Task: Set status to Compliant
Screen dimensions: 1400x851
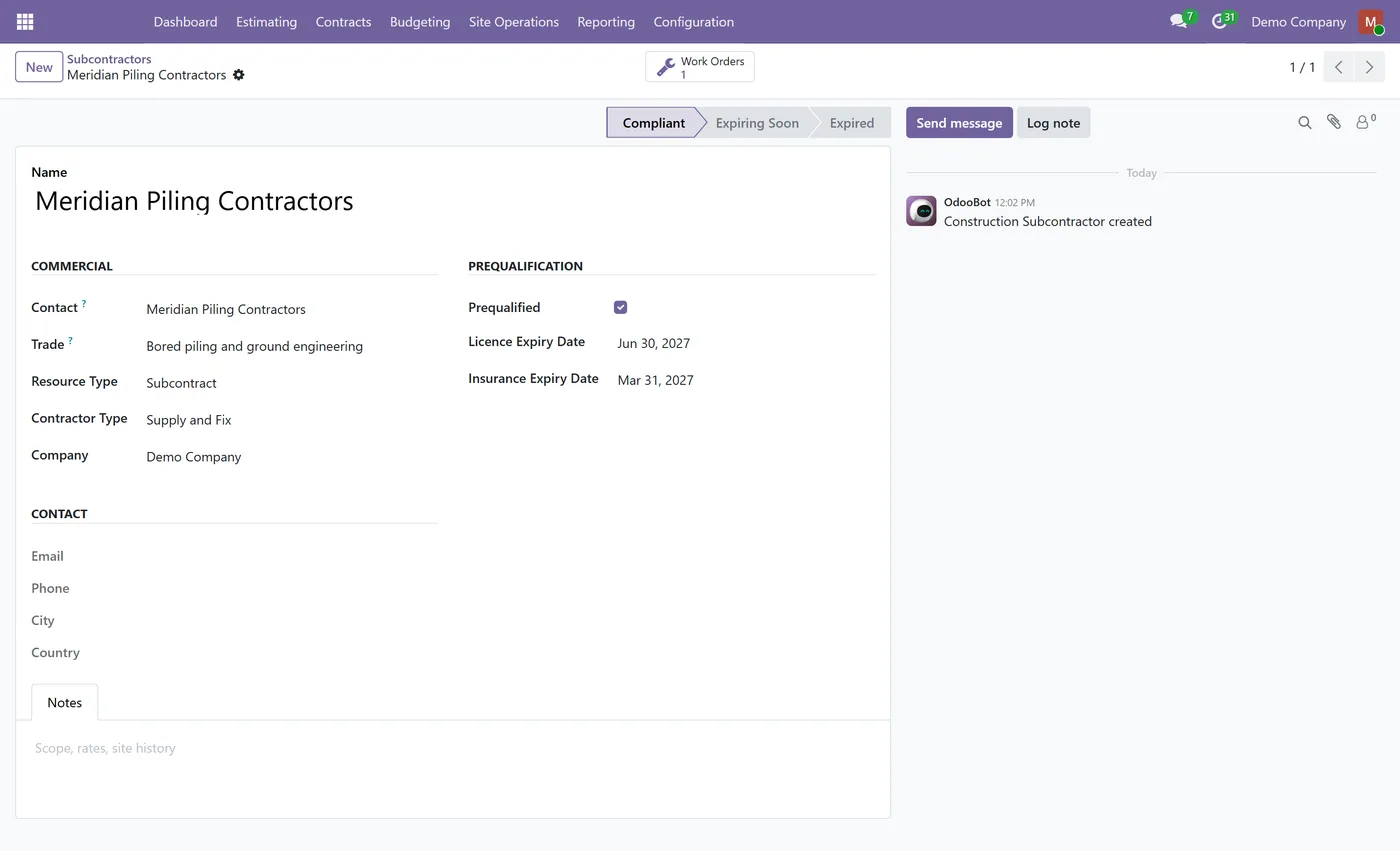Action: [653, 123]
